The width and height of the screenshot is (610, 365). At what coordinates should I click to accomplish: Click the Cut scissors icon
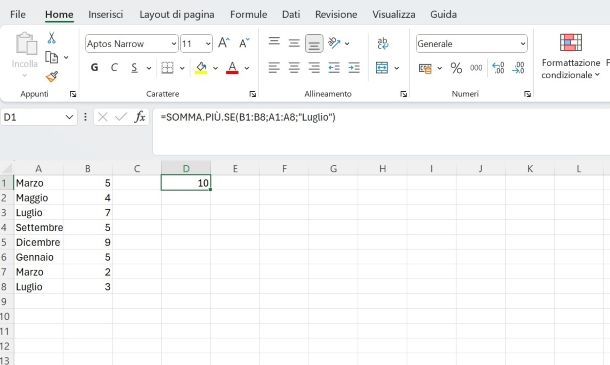coord(51,38)
